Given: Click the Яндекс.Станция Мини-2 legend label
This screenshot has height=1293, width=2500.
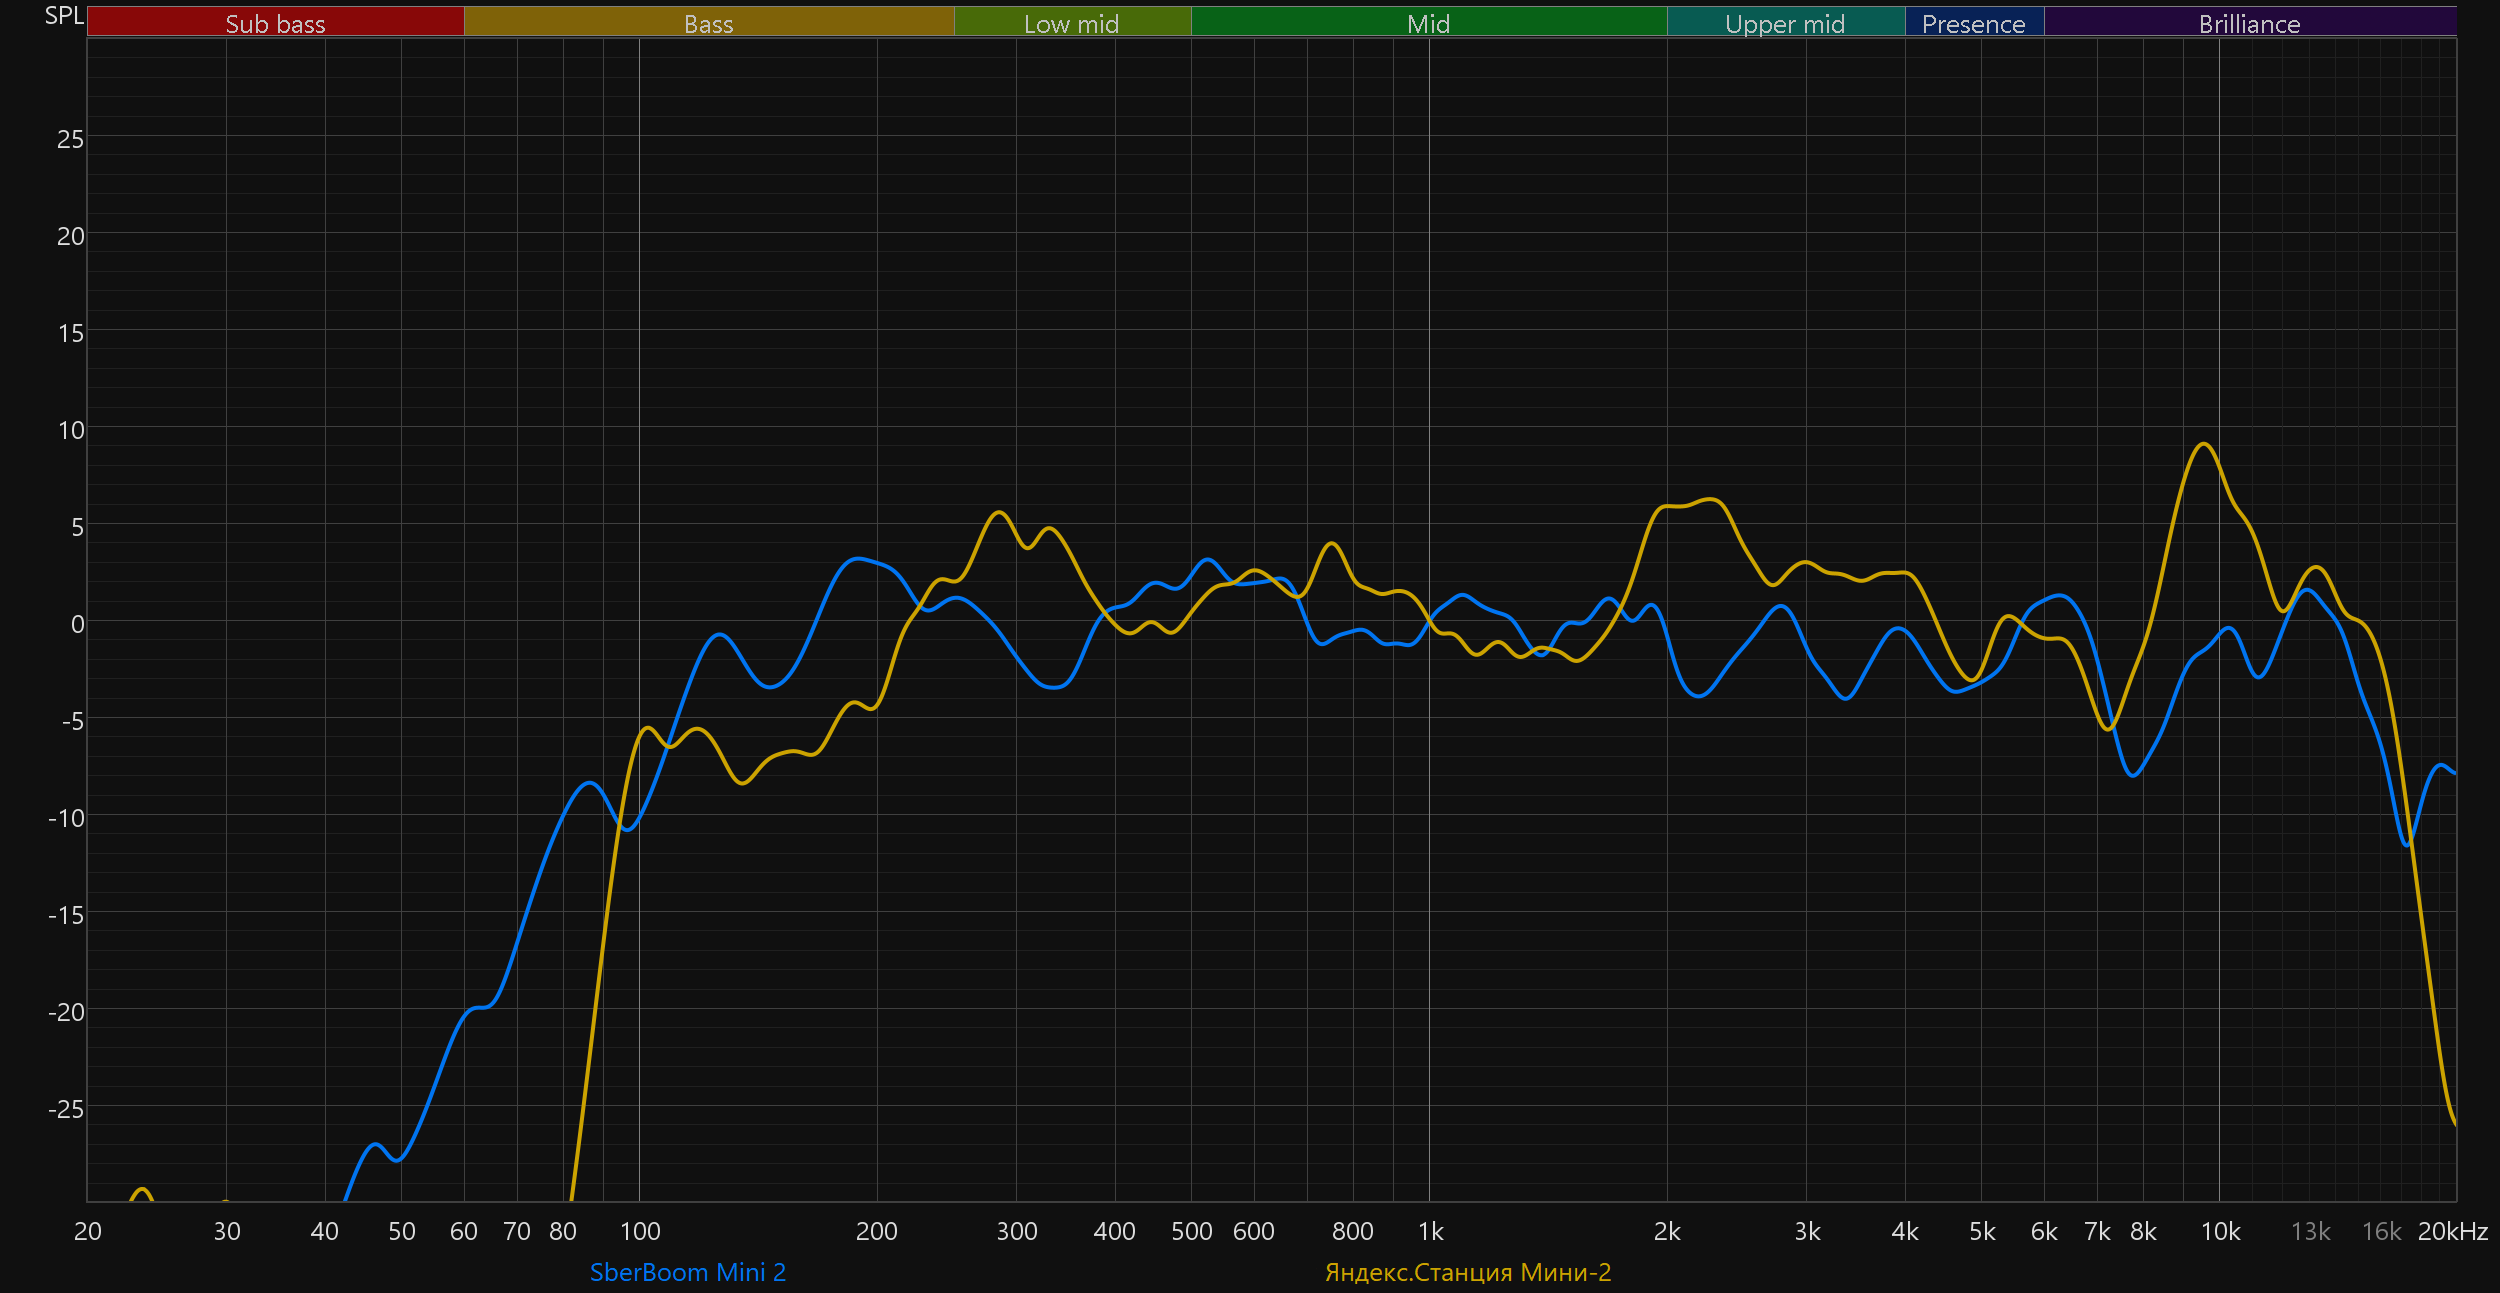Looking at the screenshot, I should (x=1467, y=1272).
